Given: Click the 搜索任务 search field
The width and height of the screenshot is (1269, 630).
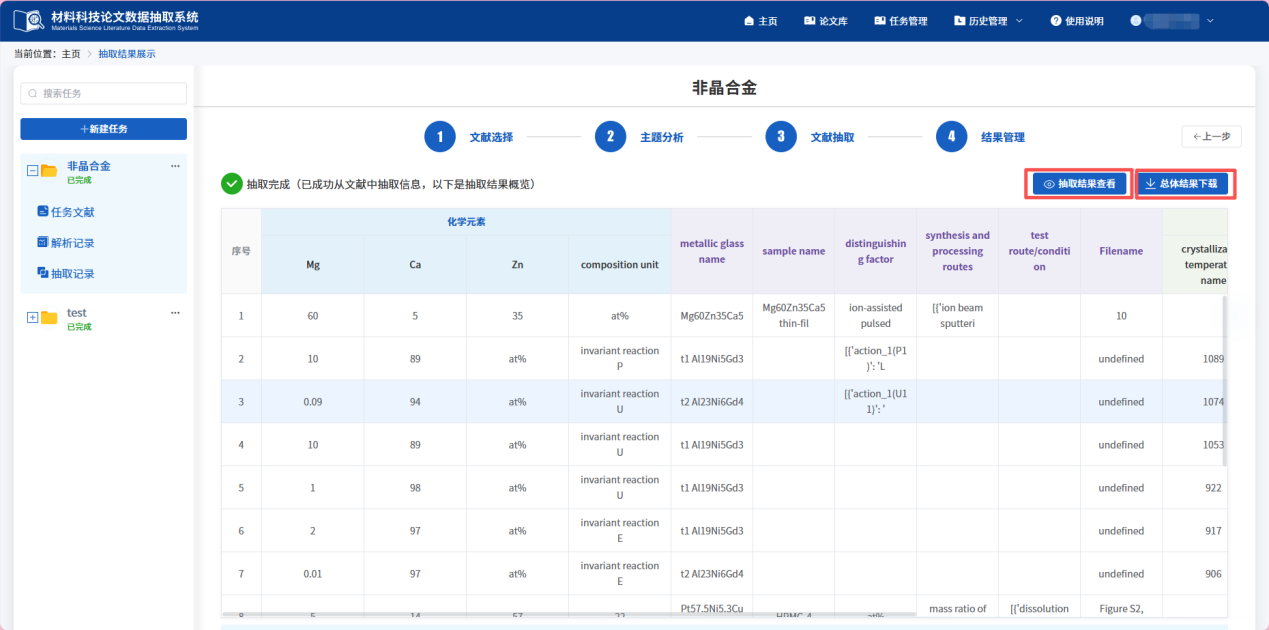Looking at the screenshot, I should (104, 93).
